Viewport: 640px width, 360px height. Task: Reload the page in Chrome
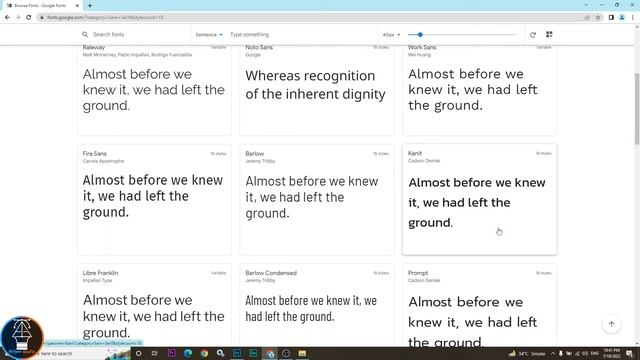coord(29,17)
